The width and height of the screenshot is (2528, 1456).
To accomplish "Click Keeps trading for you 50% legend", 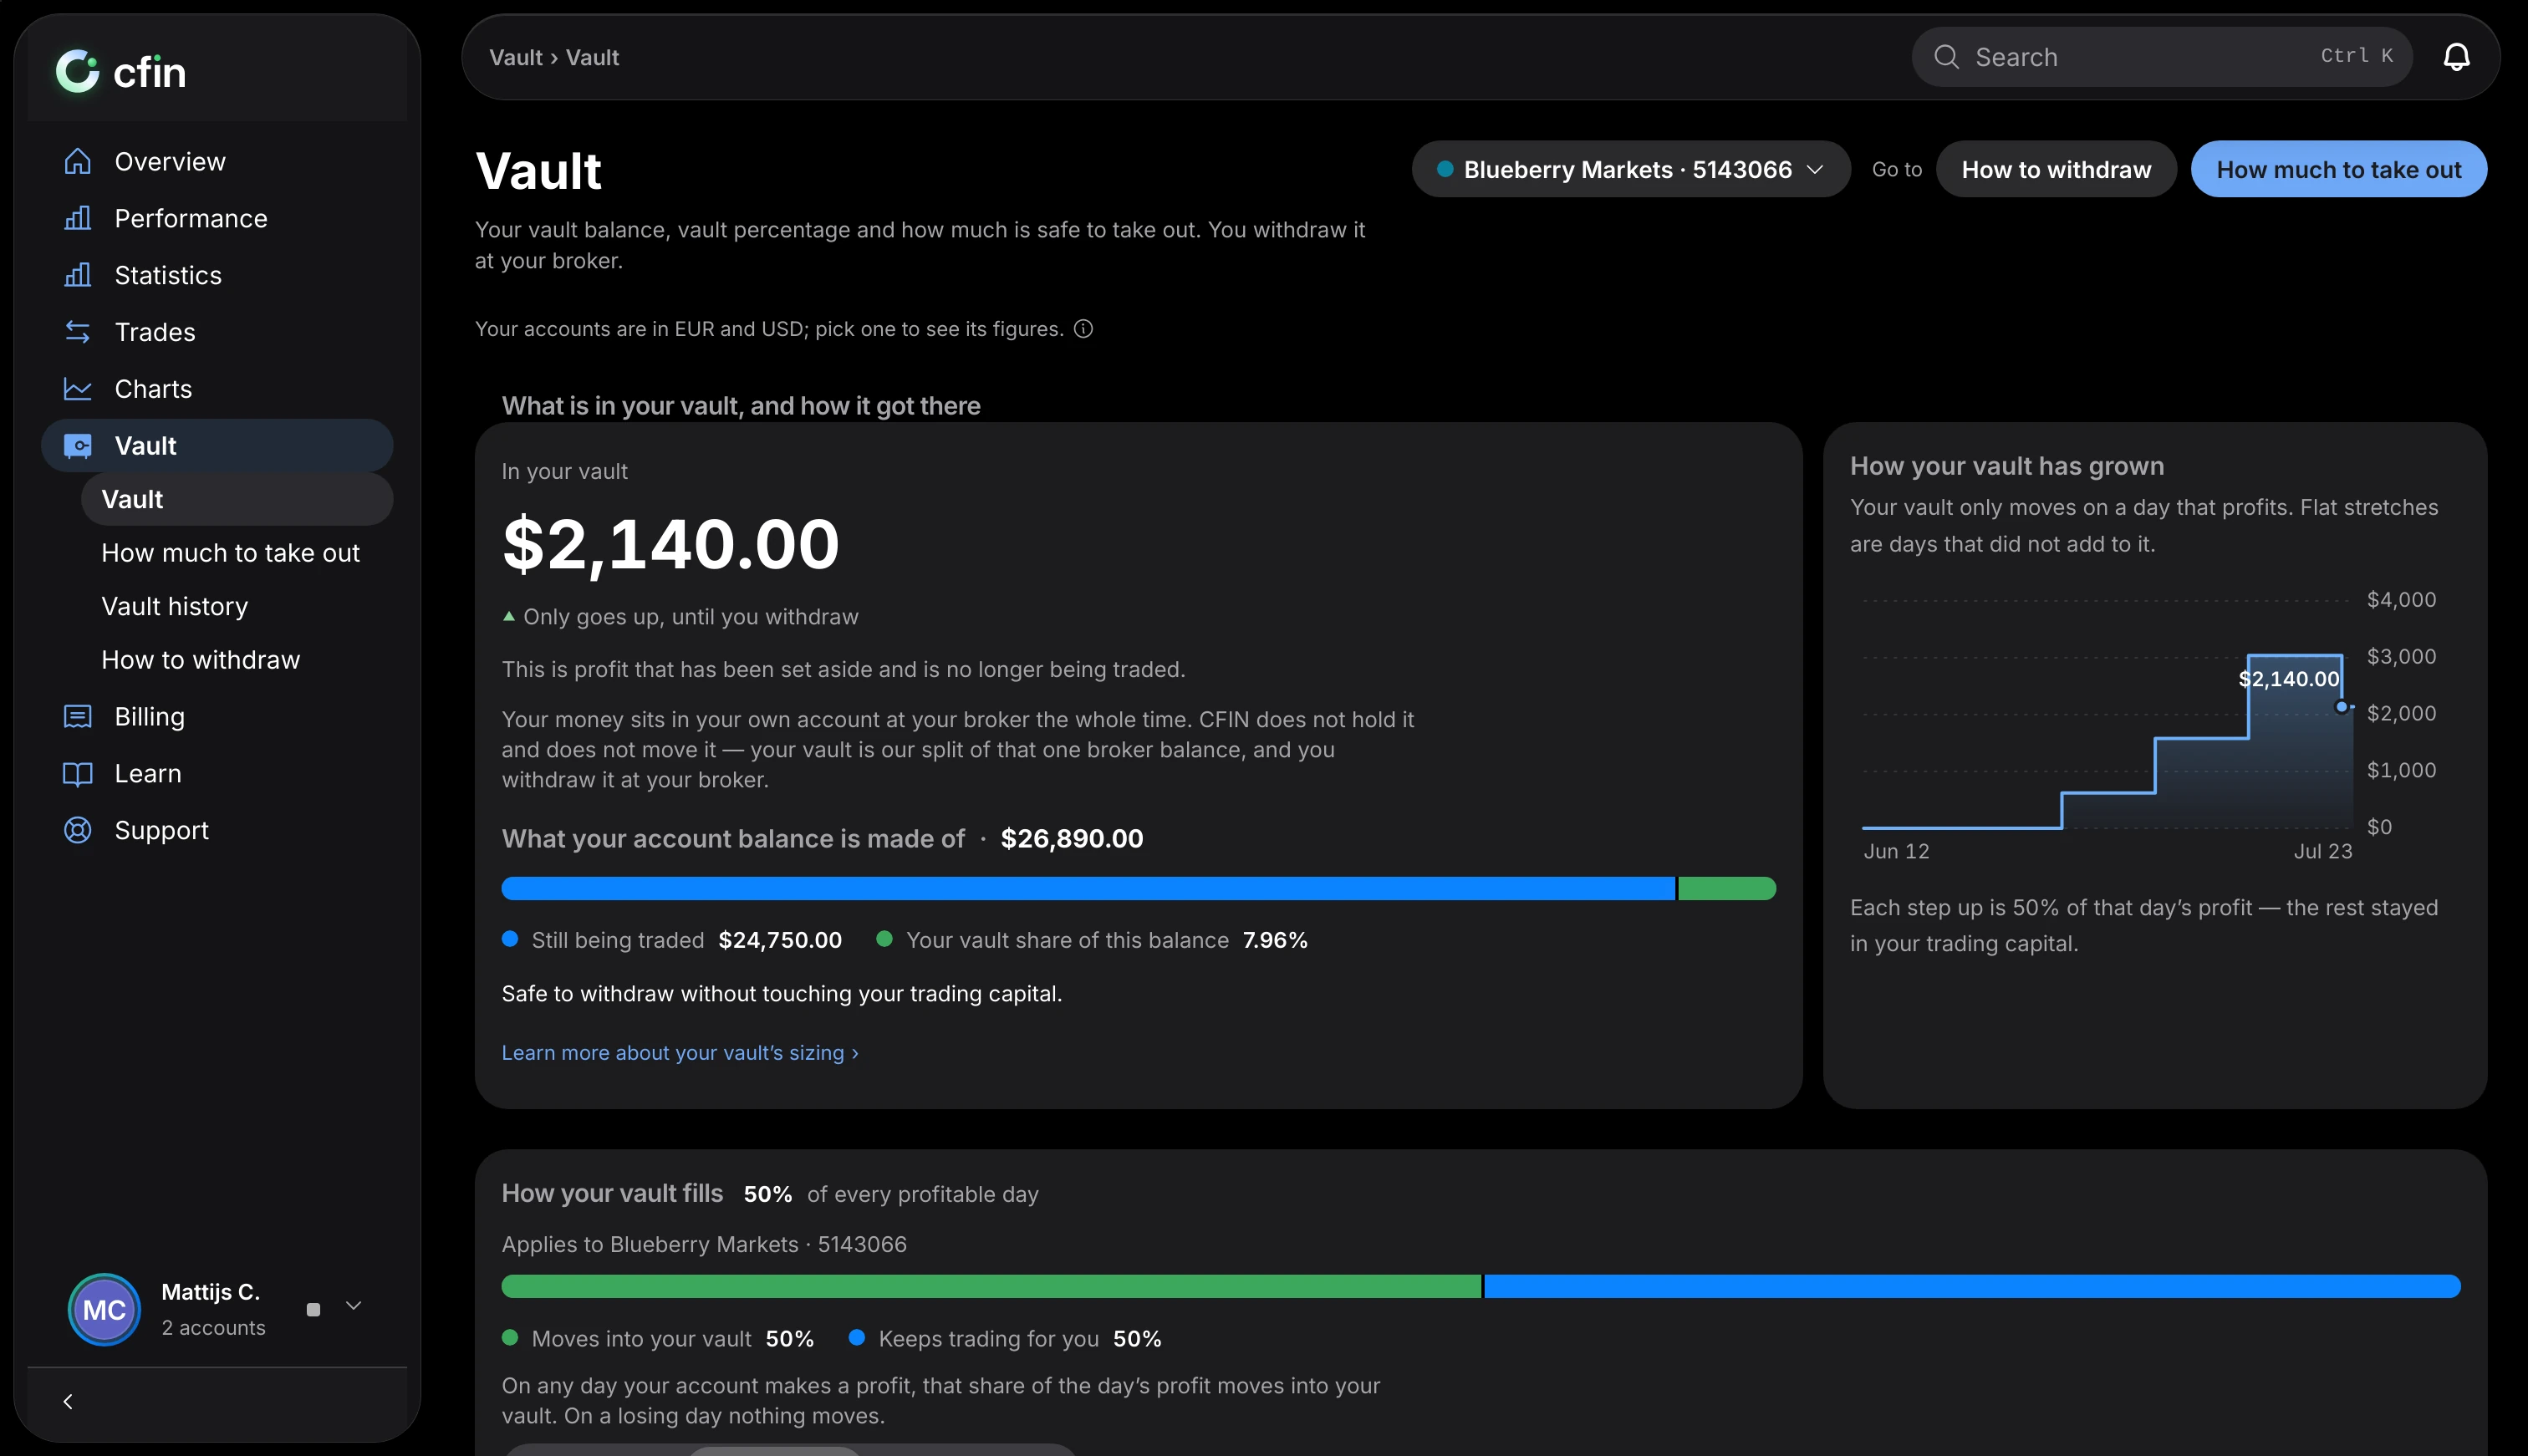I will pos(1005,1339).
